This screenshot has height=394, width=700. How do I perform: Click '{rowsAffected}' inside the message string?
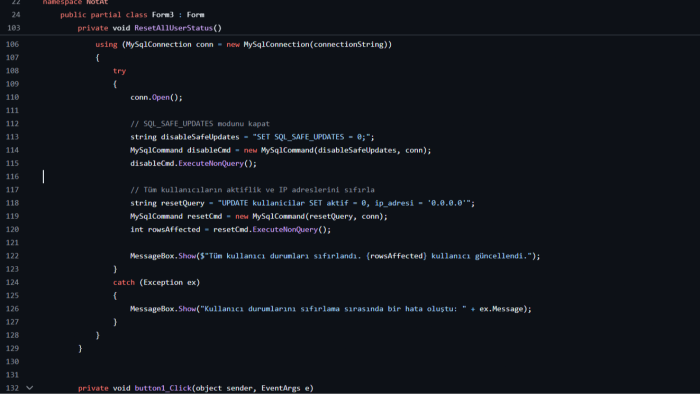[x=396, y=256]
